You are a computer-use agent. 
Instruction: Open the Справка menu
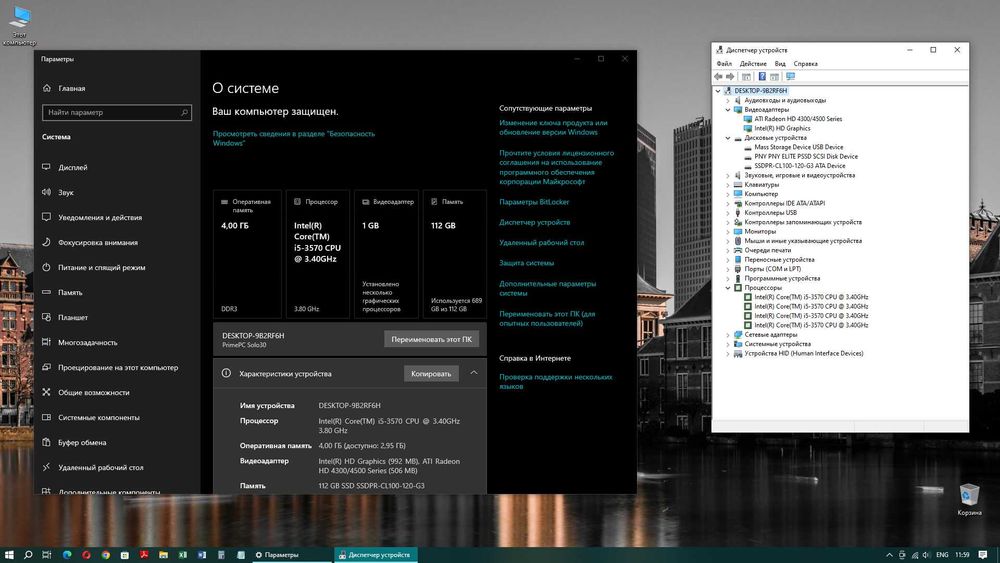(805, 64)
